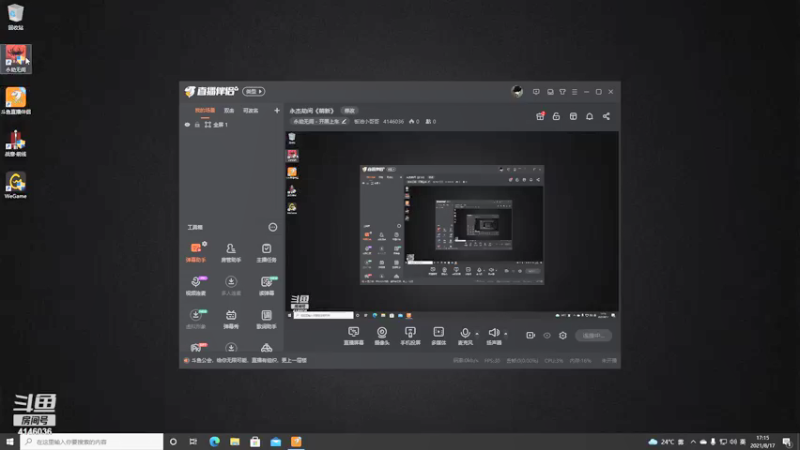Open the 弹幕助手 danmaku assistant tool
The image size is (800, 450).
click(x=195, y=253)
